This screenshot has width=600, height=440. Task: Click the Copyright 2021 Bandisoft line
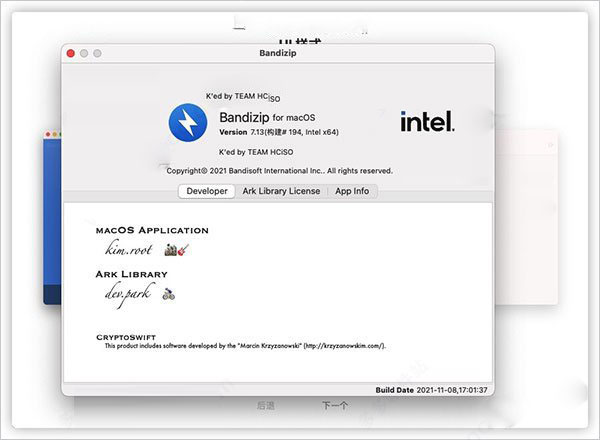coord(279,171)
